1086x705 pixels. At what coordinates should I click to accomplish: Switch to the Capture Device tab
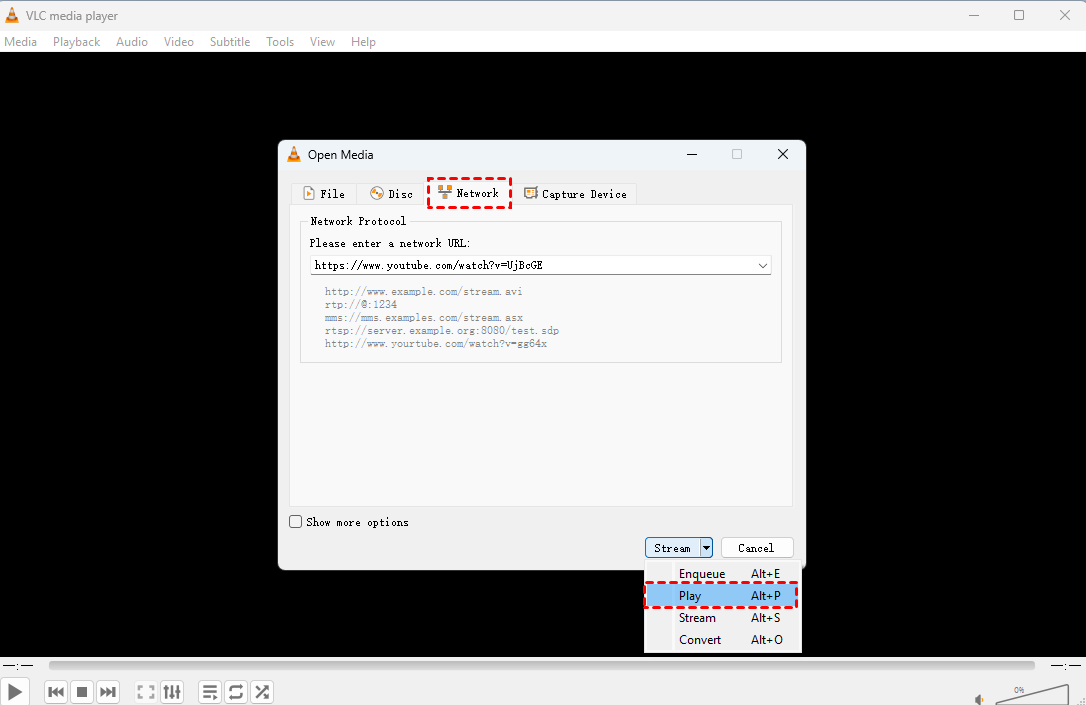tap(575, 194)
